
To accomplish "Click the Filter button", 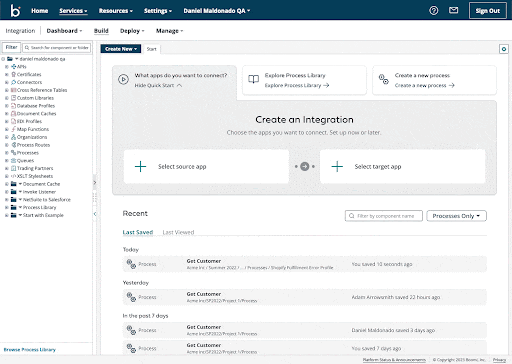I will tap(11, 47).
